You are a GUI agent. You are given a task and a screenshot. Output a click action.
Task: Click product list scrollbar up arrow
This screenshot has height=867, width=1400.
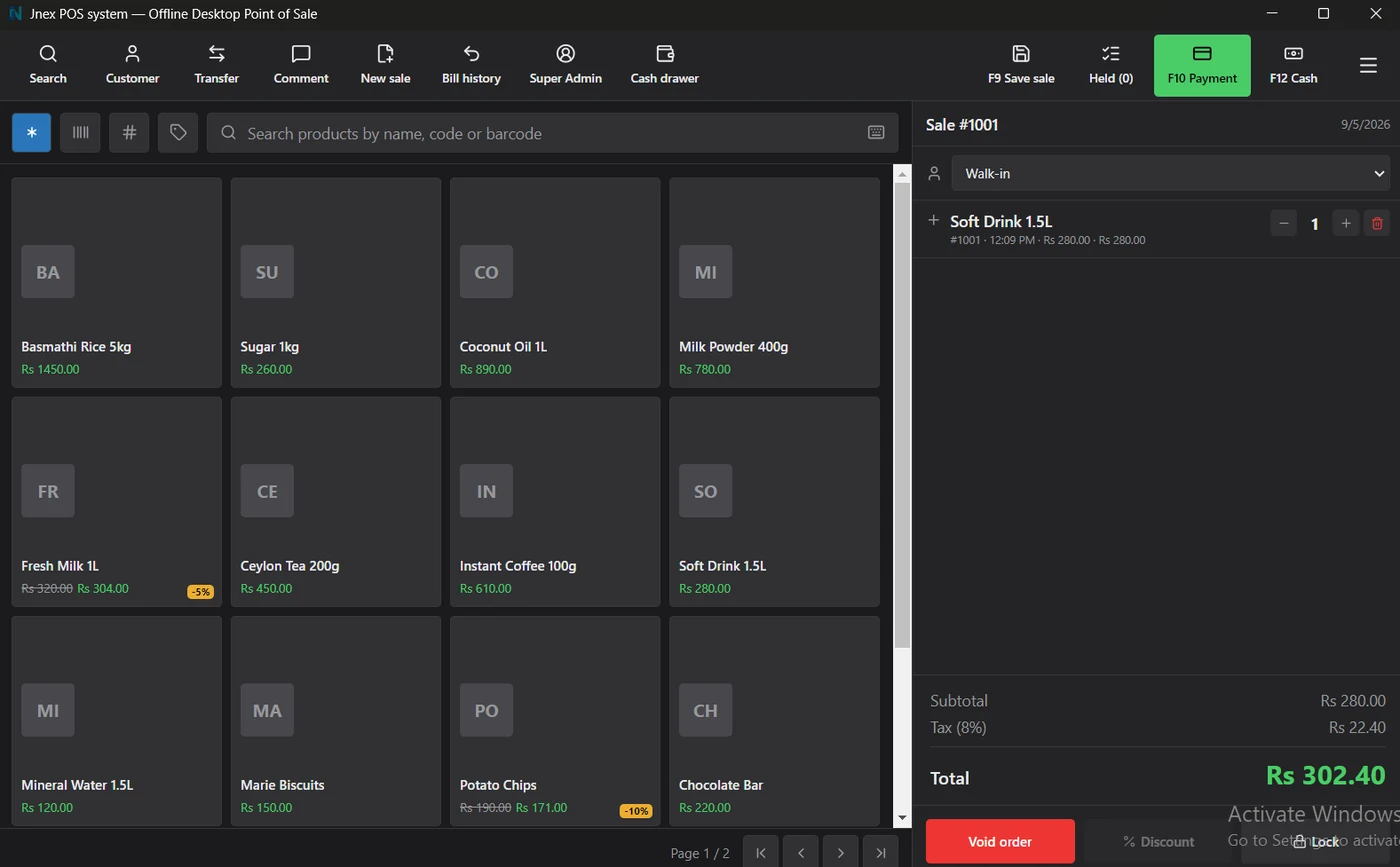[x=902, y=174]
